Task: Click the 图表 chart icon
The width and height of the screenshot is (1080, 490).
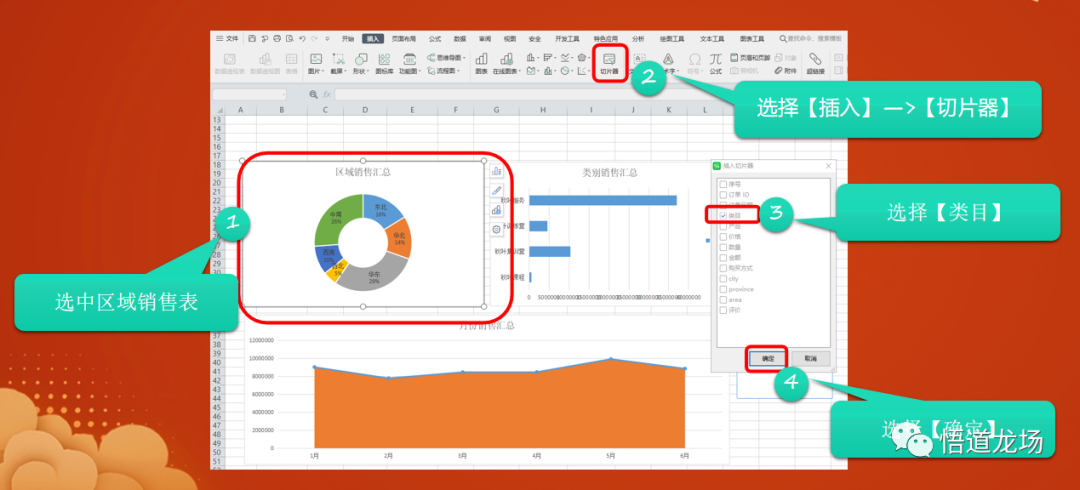Action: (x=481, y=63)
